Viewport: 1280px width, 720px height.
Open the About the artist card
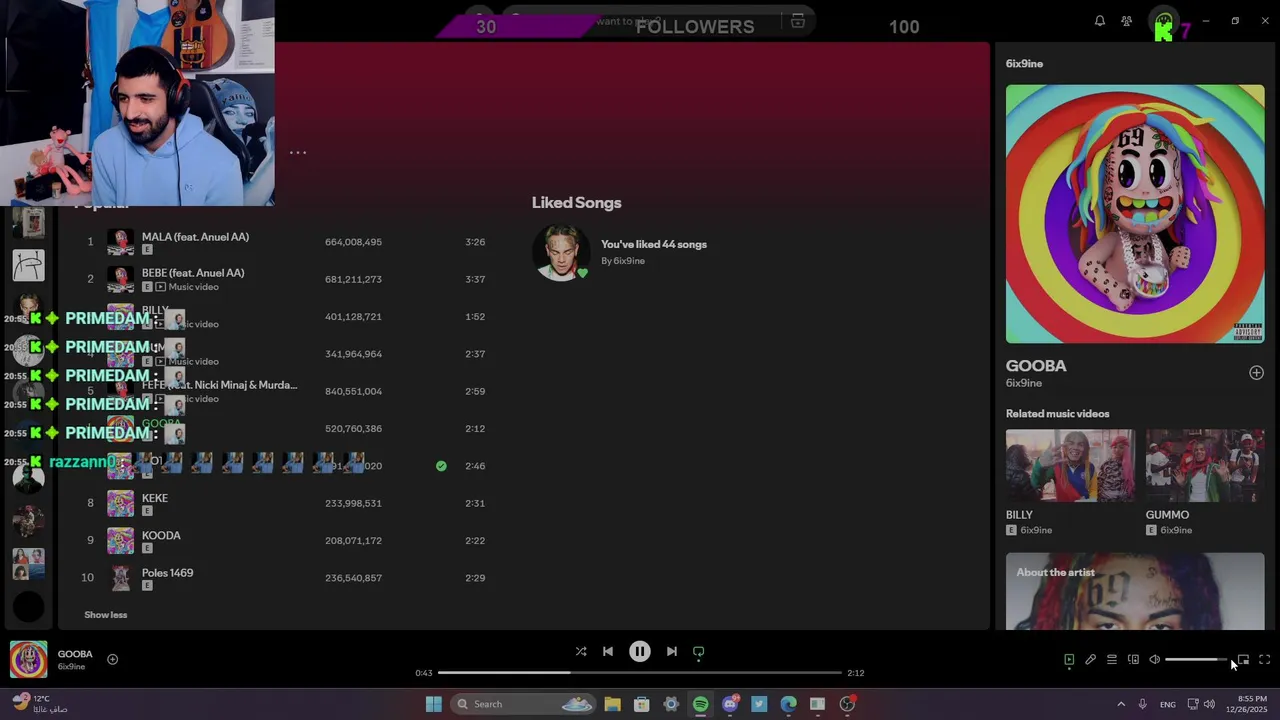1135,591
